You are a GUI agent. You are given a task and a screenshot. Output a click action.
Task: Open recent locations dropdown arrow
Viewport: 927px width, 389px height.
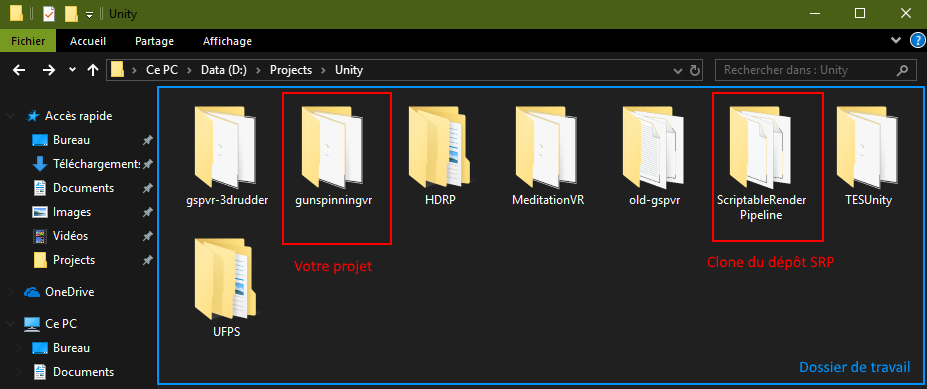[72, 70]
